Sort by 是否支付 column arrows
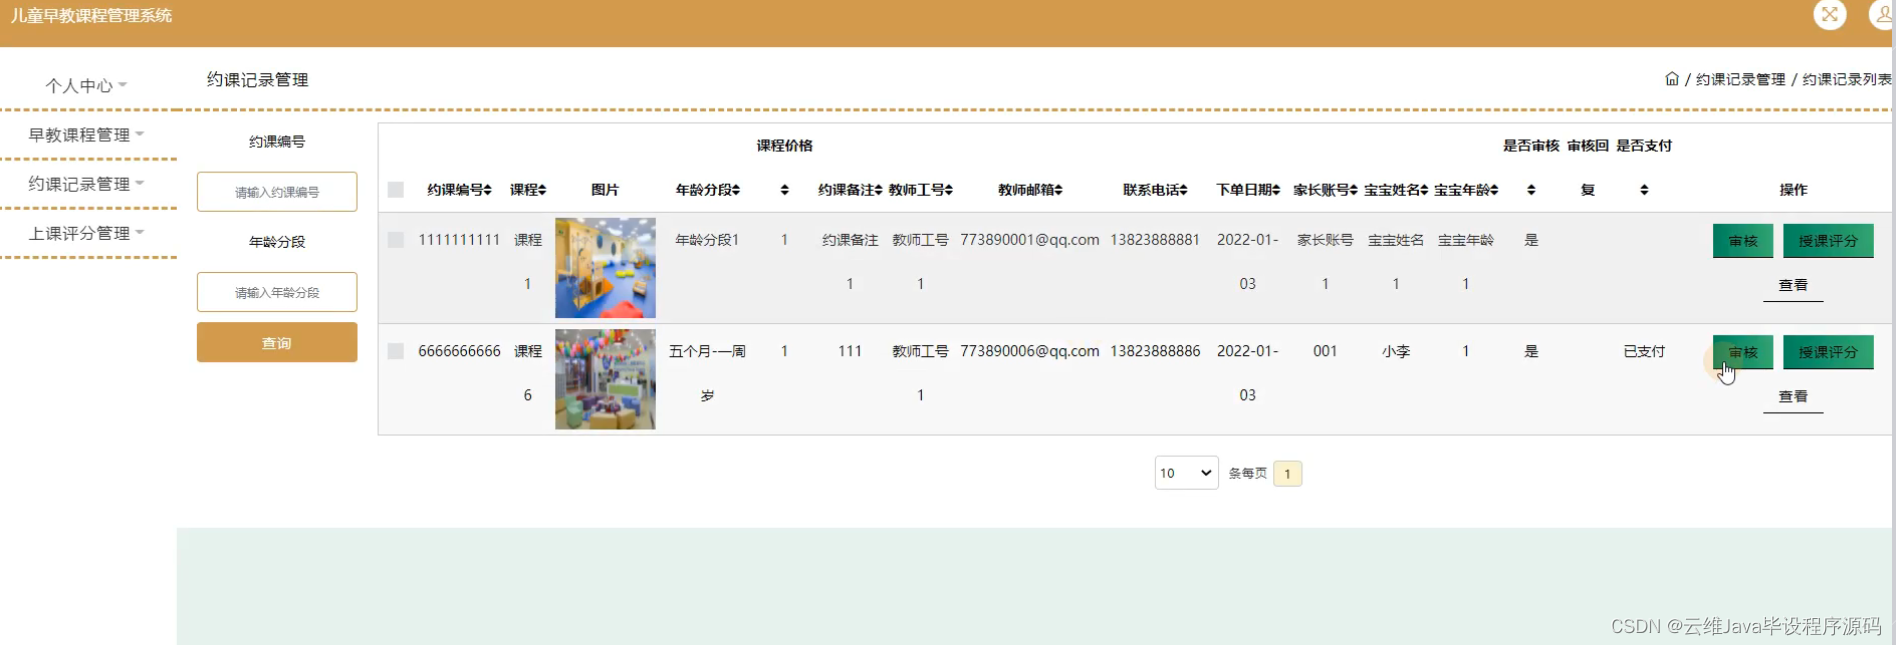Image resolution: width=1896 pixels, height=645 pixels. 1644,190
